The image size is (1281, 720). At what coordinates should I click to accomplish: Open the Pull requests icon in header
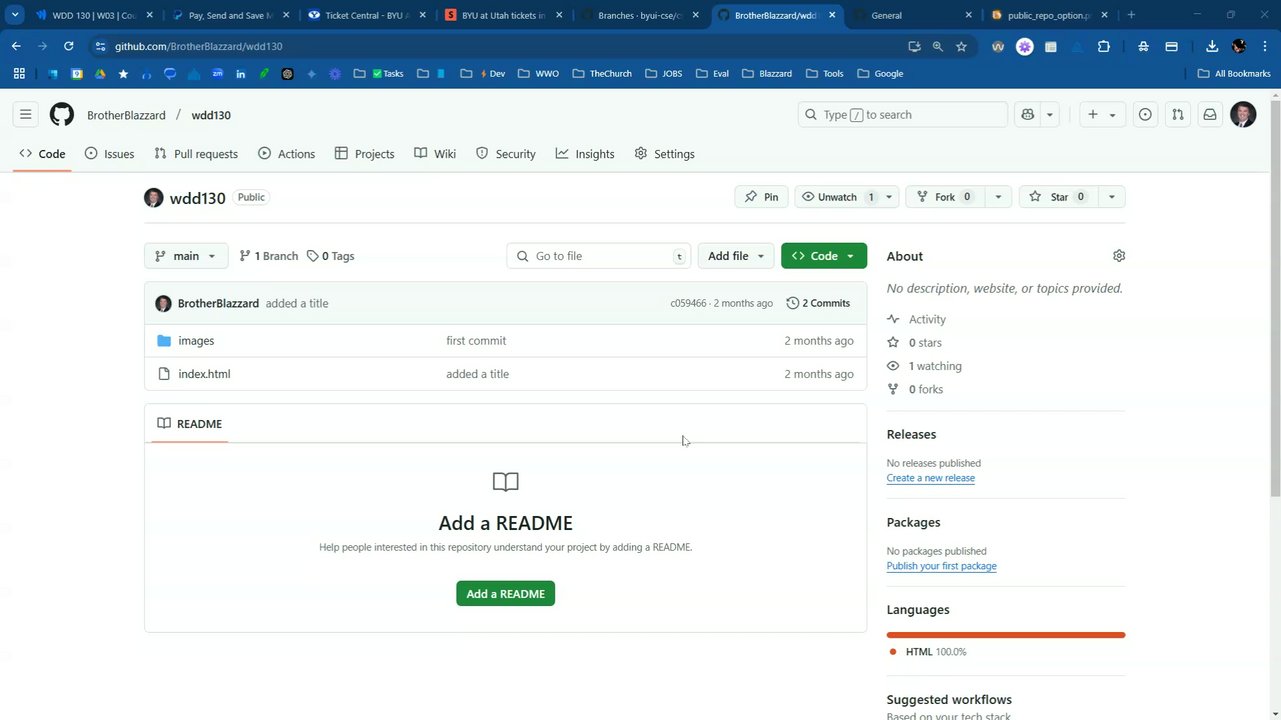coord(1177,115)
